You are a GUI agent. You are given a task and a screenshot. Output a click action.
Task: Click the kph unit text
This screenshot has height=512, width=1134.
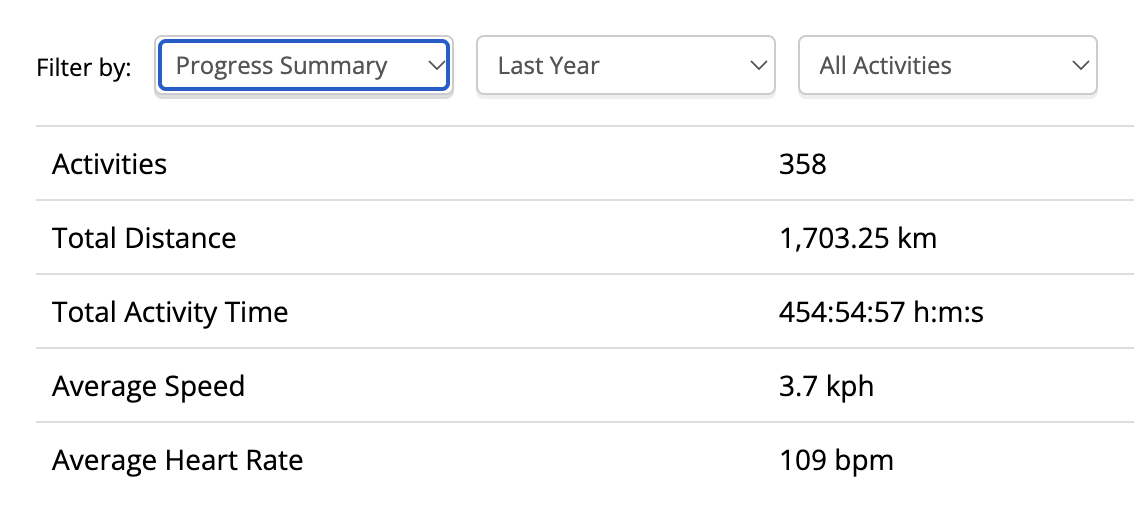(849, 387)
